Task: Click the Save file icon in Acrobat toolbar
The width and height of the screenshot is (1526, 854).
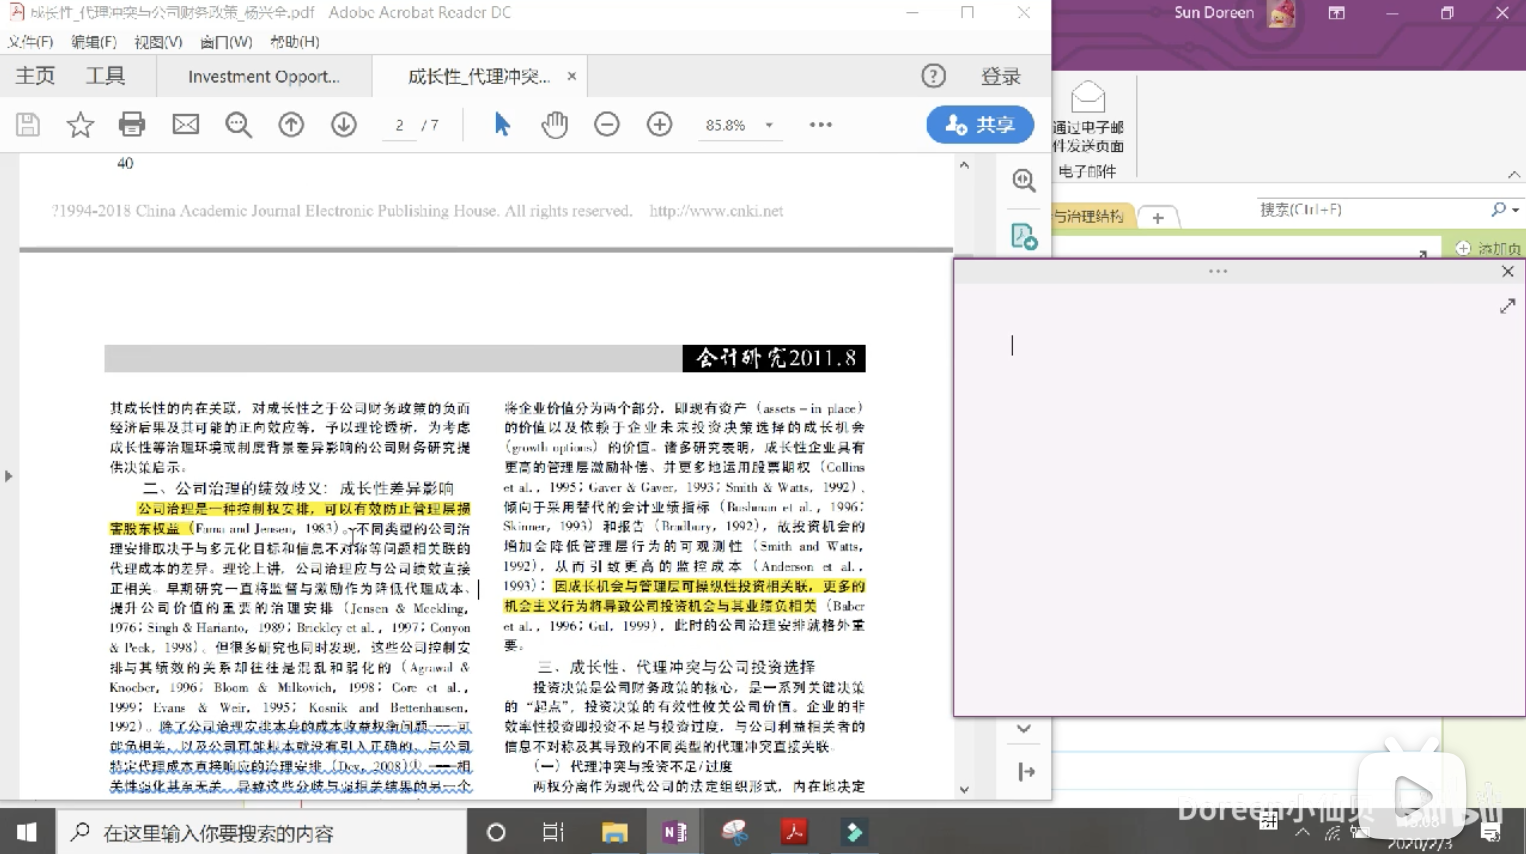Action: [28, 125]
